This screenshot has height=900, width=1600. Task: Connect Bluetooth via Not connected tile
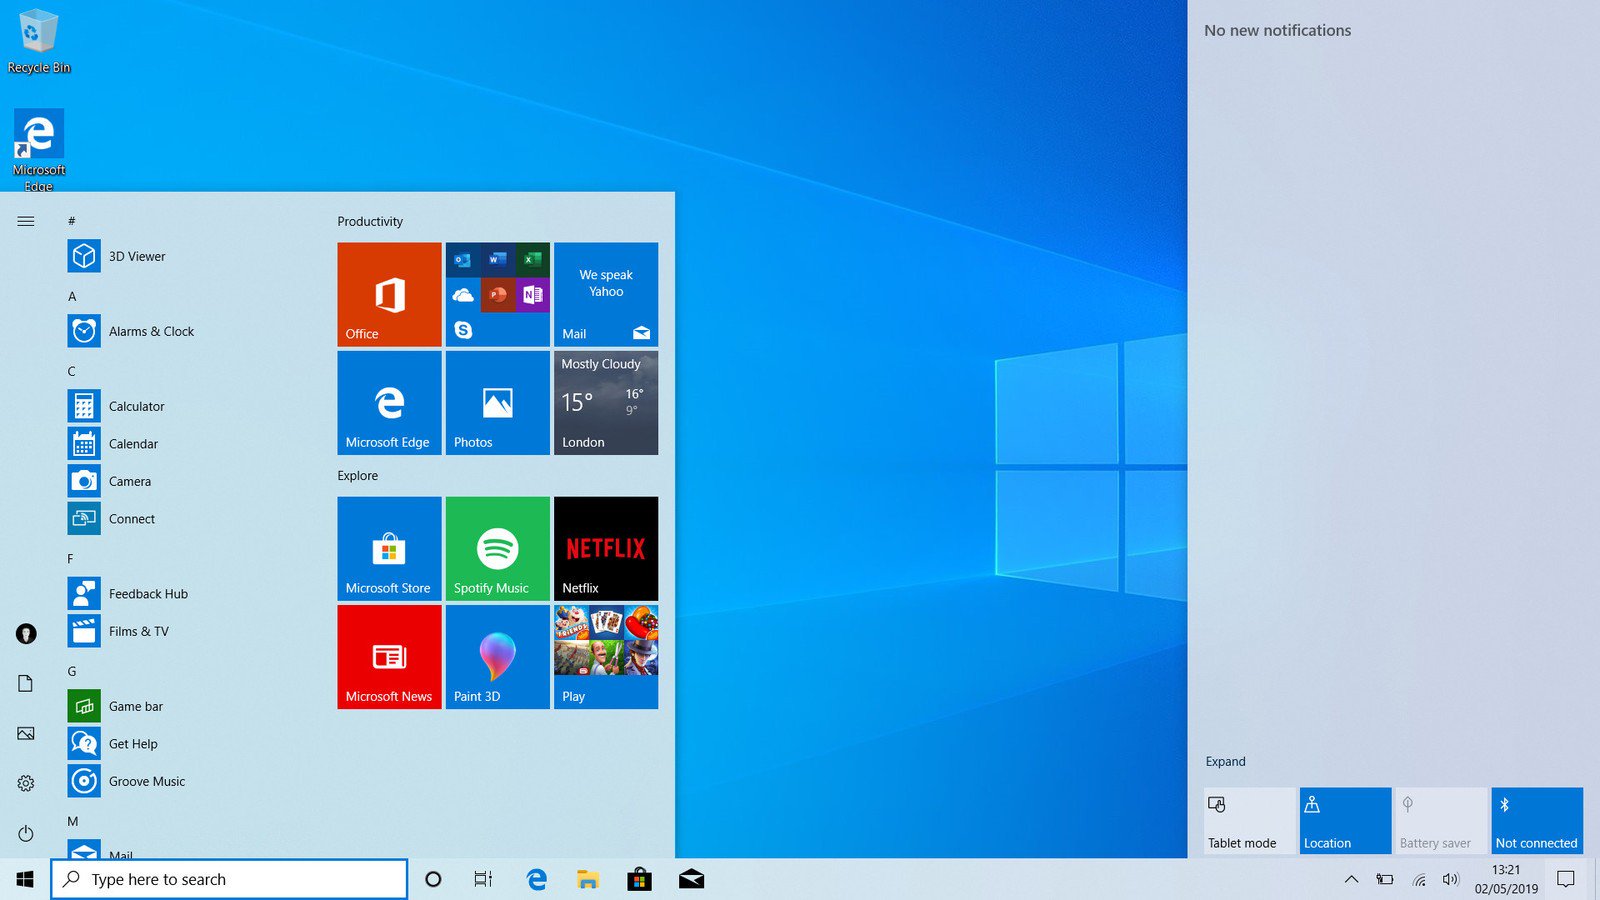(1537, 819)
